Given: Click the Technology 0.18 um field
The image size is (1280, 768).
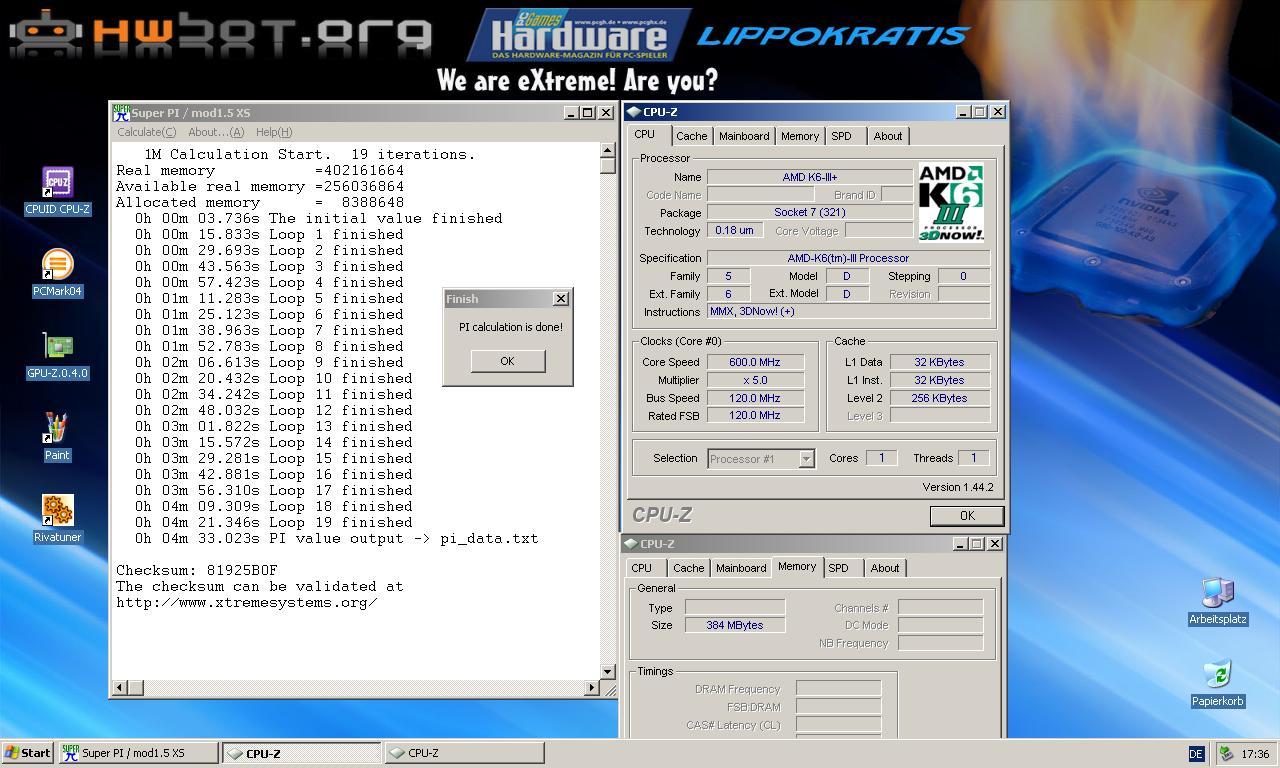Looking at the screenshot, I should click(x=735, y=230).
